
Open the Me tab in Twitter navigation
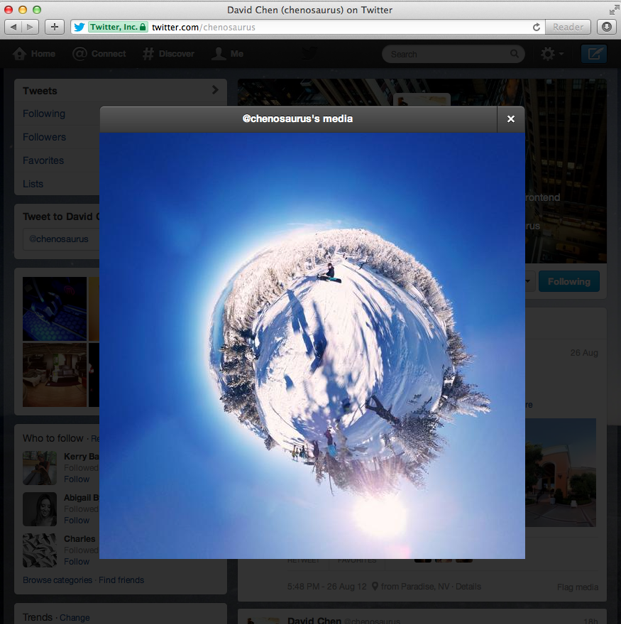point(227,54)
